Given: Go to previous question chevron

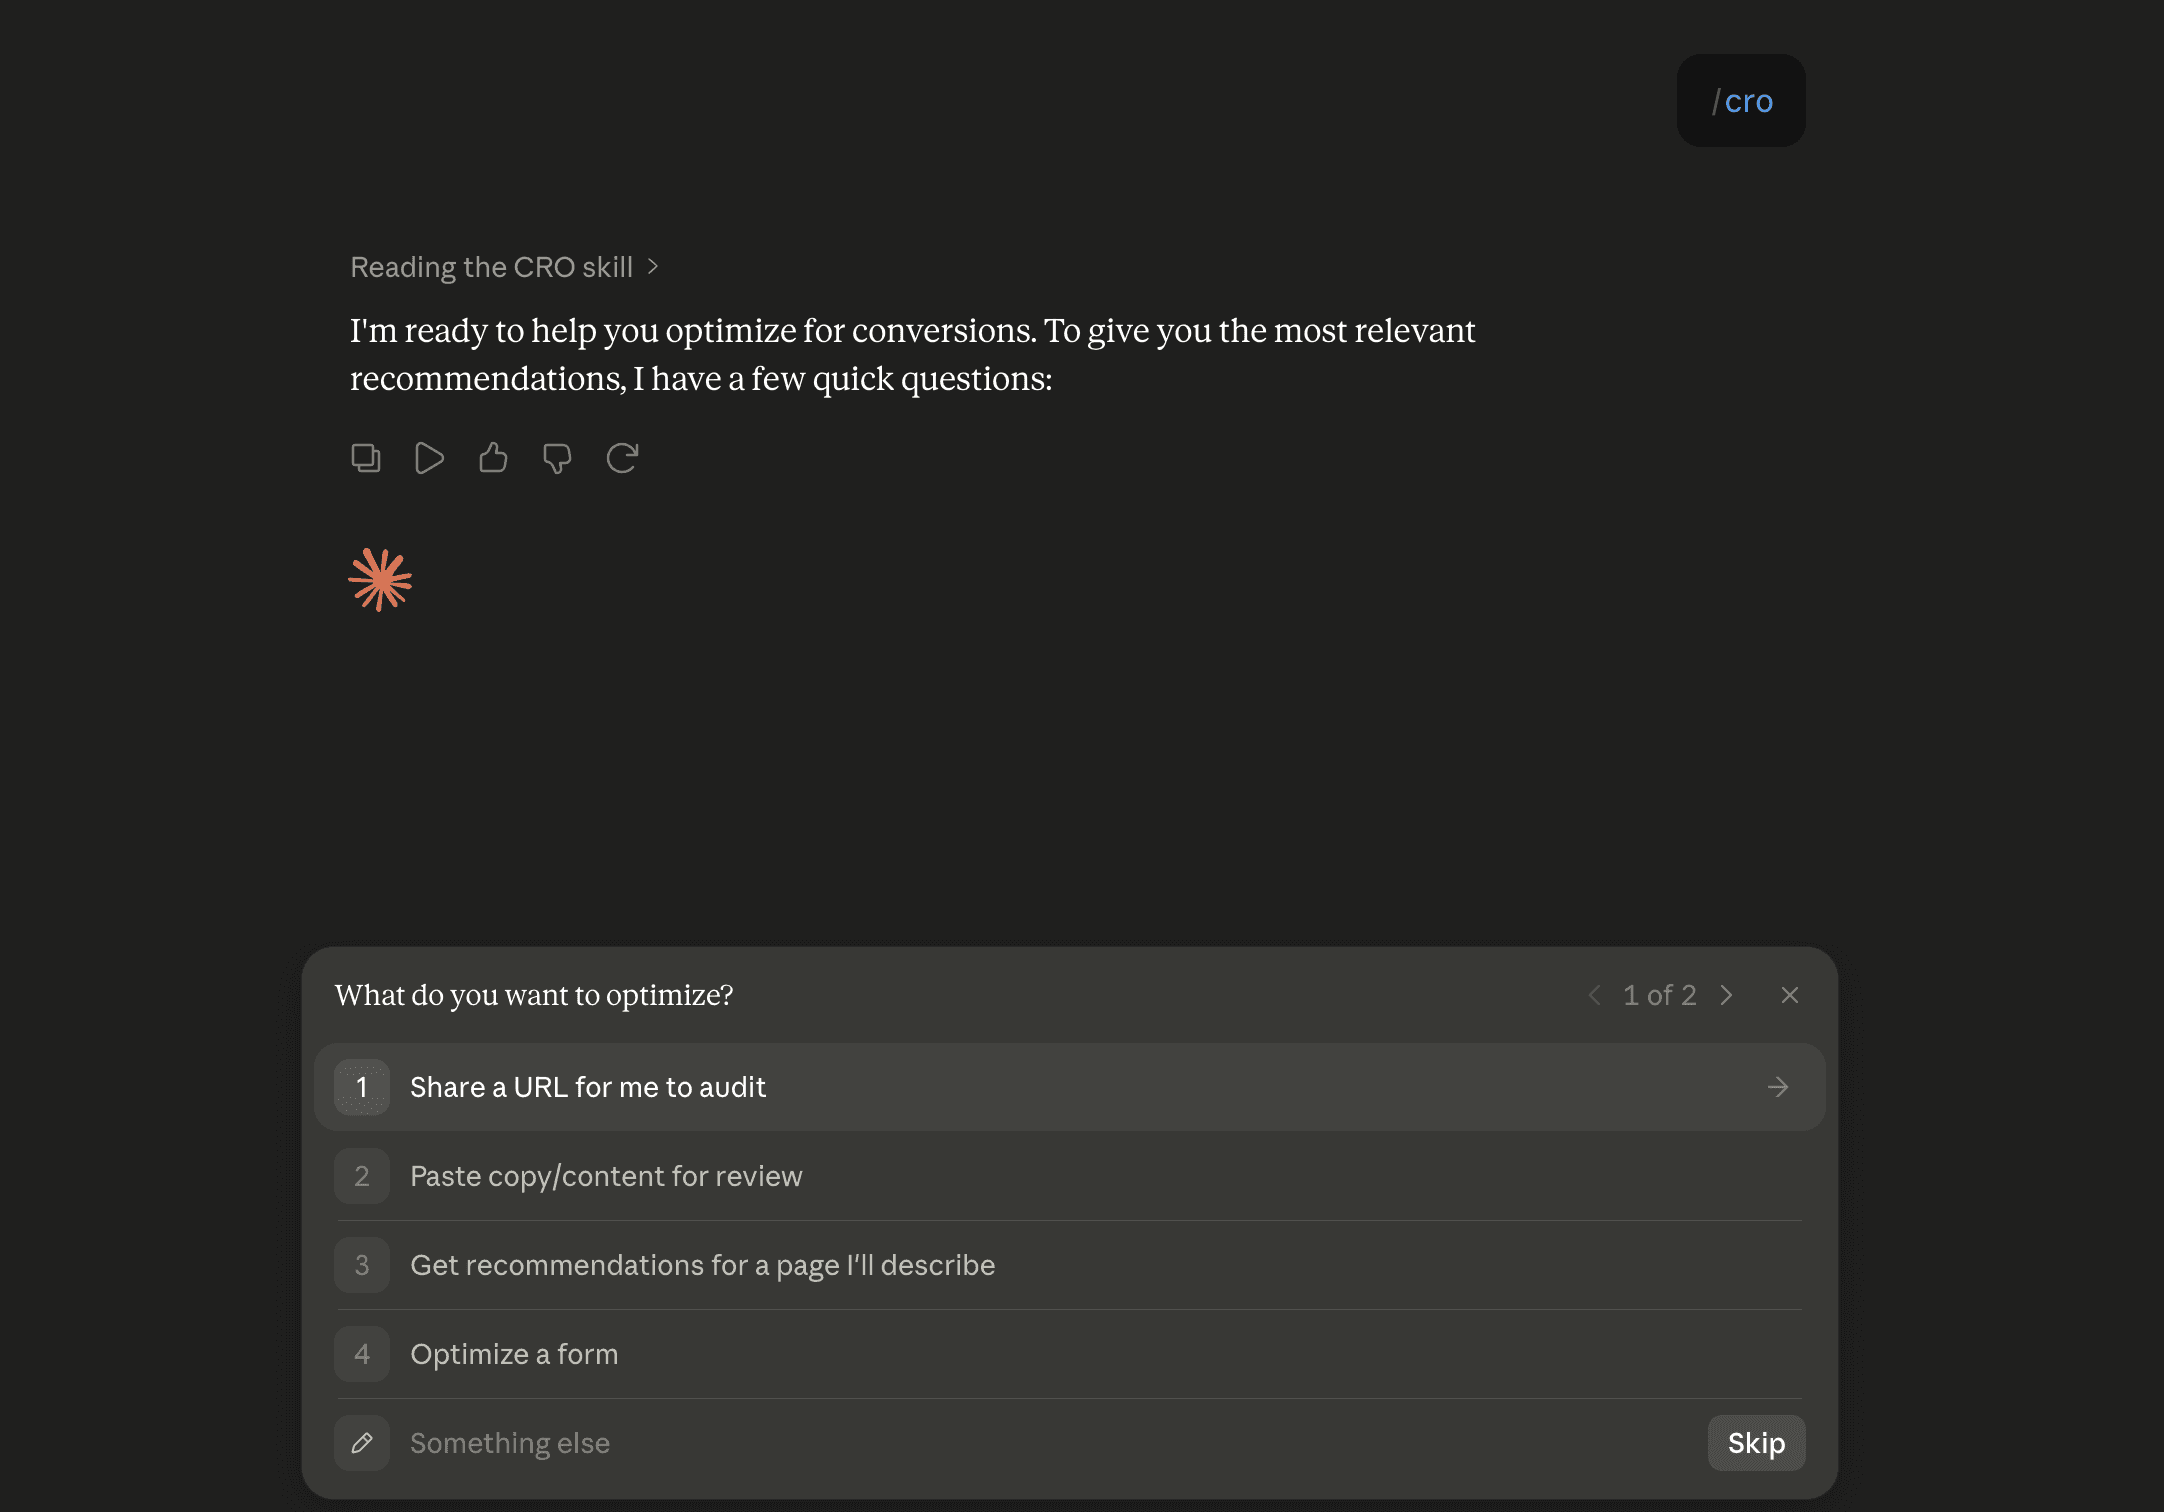Looking at the screenshot, I should click(x=1595, y=995).
